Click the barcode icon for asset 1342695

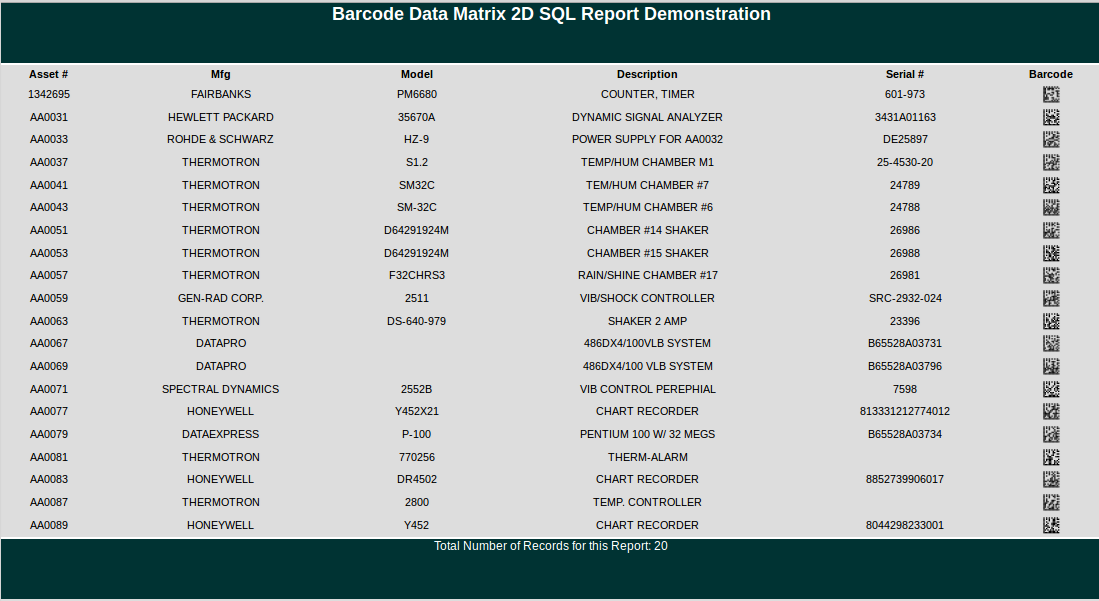click(1051, 94)
